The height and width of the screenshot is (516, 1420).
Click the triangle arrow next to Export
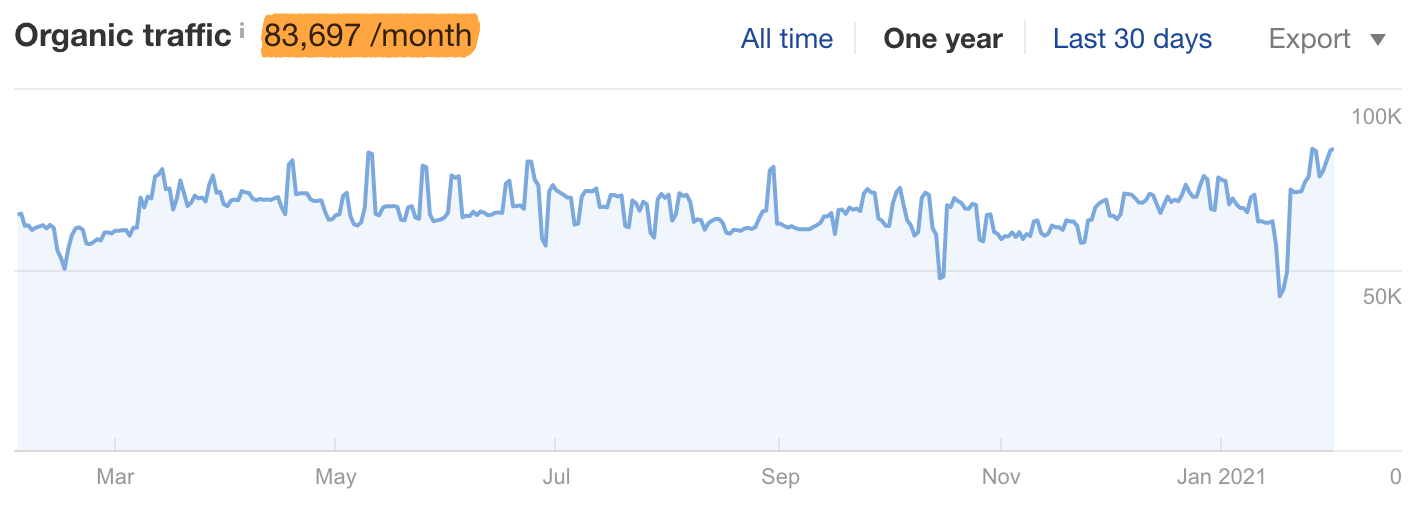1378,40
